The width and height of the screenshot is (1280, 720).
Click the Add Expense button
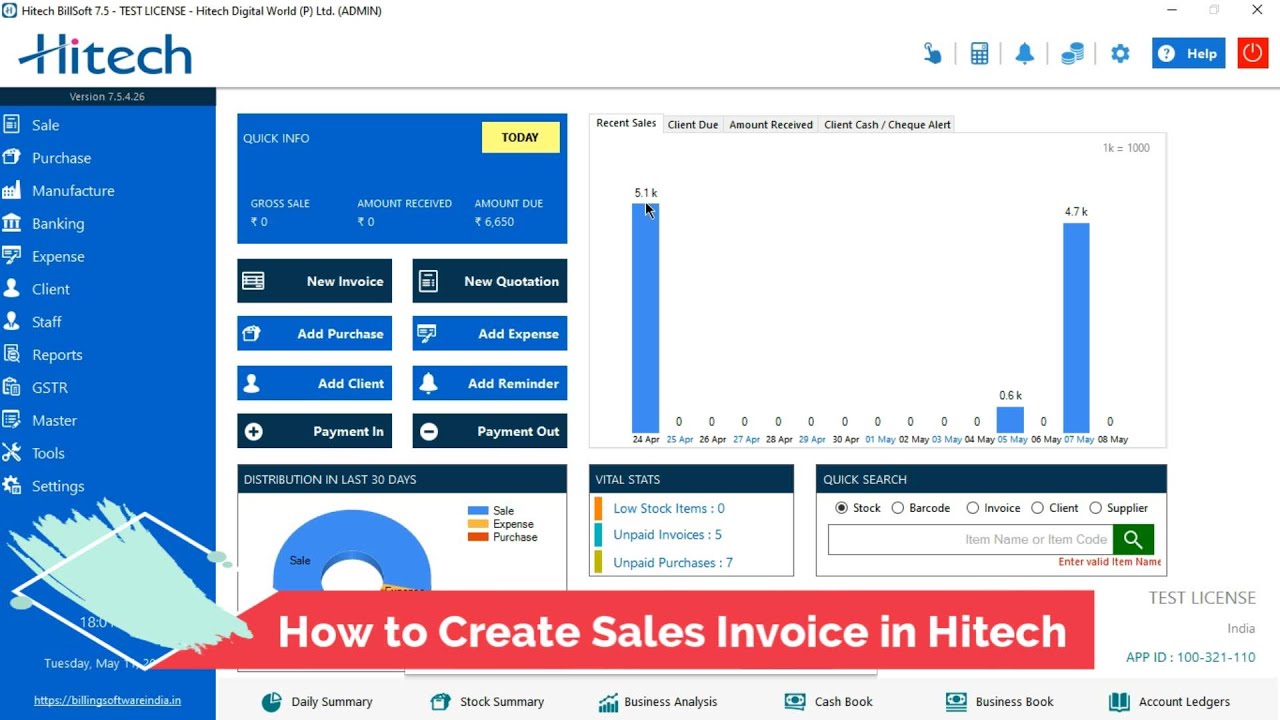(x=490, y=334)
